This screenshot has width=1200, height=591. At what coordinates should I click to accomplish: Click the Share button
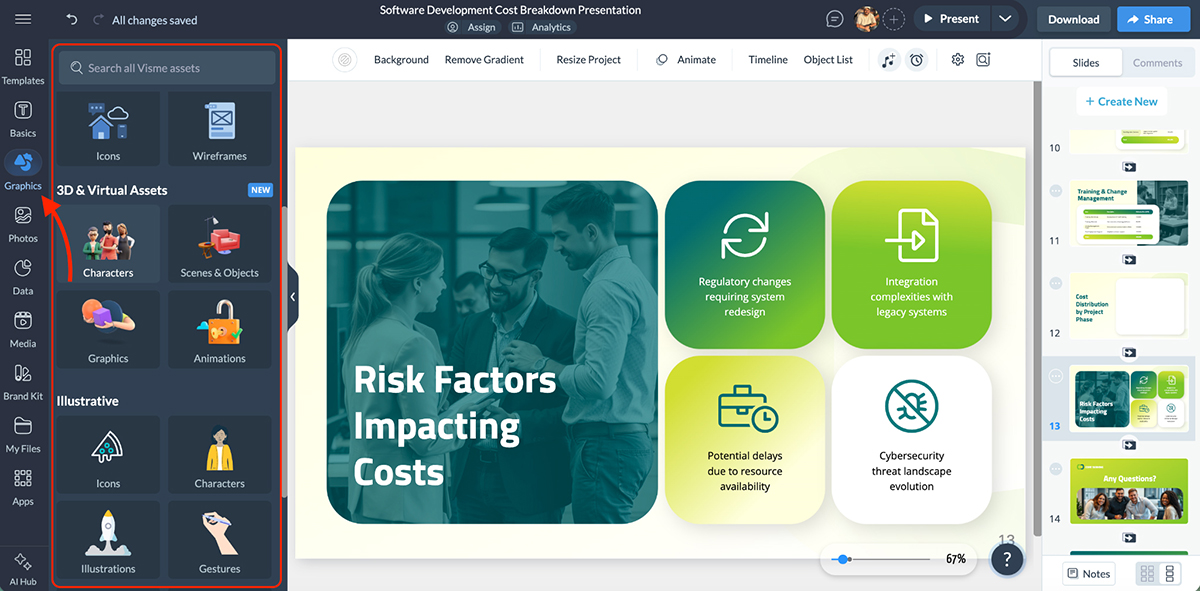[x=1153, y=18]
